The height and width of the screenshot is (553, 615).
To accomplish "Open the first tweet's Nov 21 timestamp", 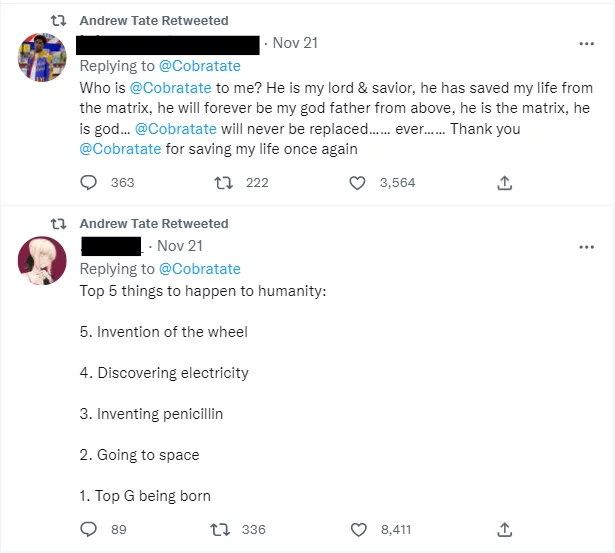I will point(293,44).
